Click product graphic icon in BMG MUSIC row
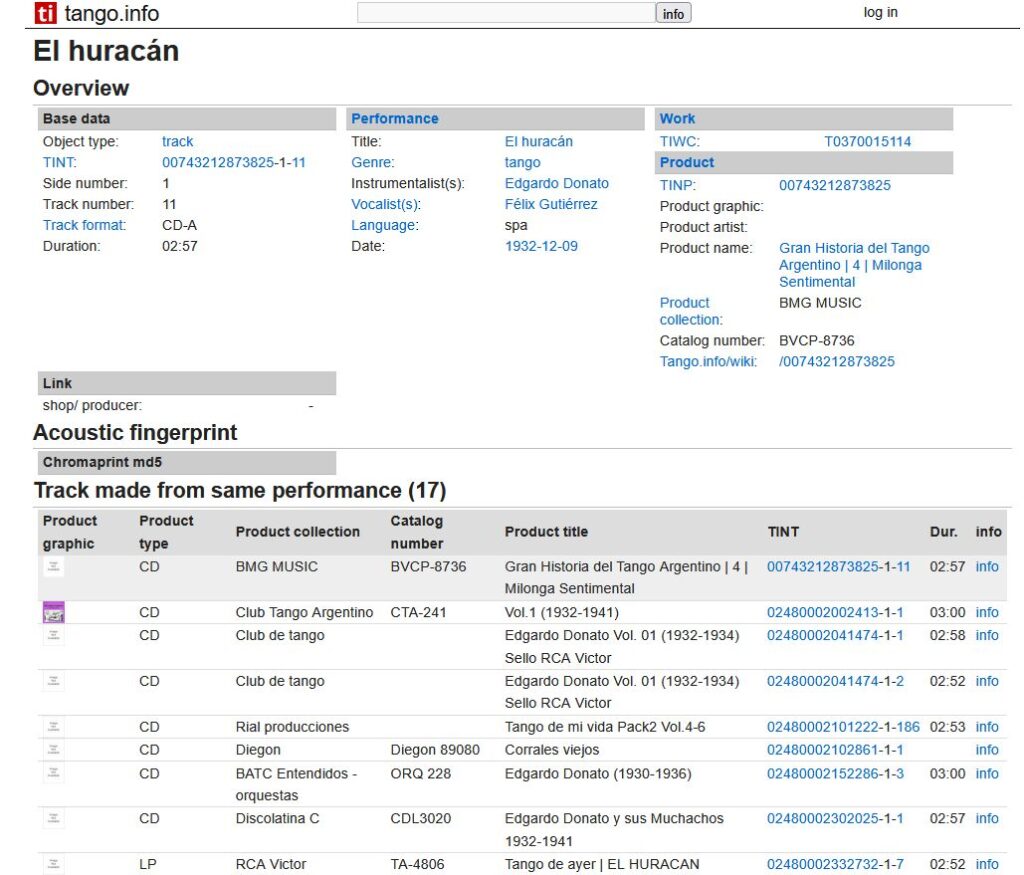The image size is (1024, 875). pyautogui.click(x=54, y=566)
